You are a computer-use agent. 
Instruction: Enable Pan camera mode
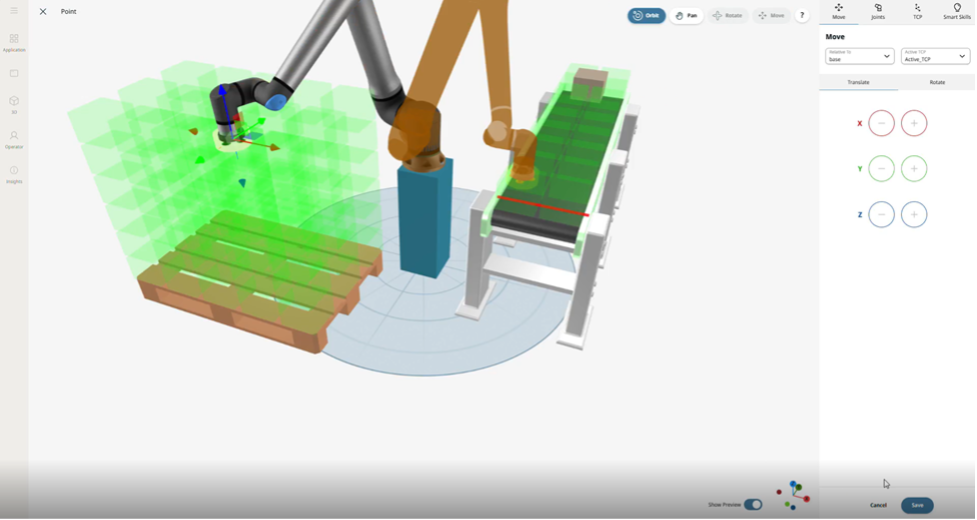click(x=686, y=16)
